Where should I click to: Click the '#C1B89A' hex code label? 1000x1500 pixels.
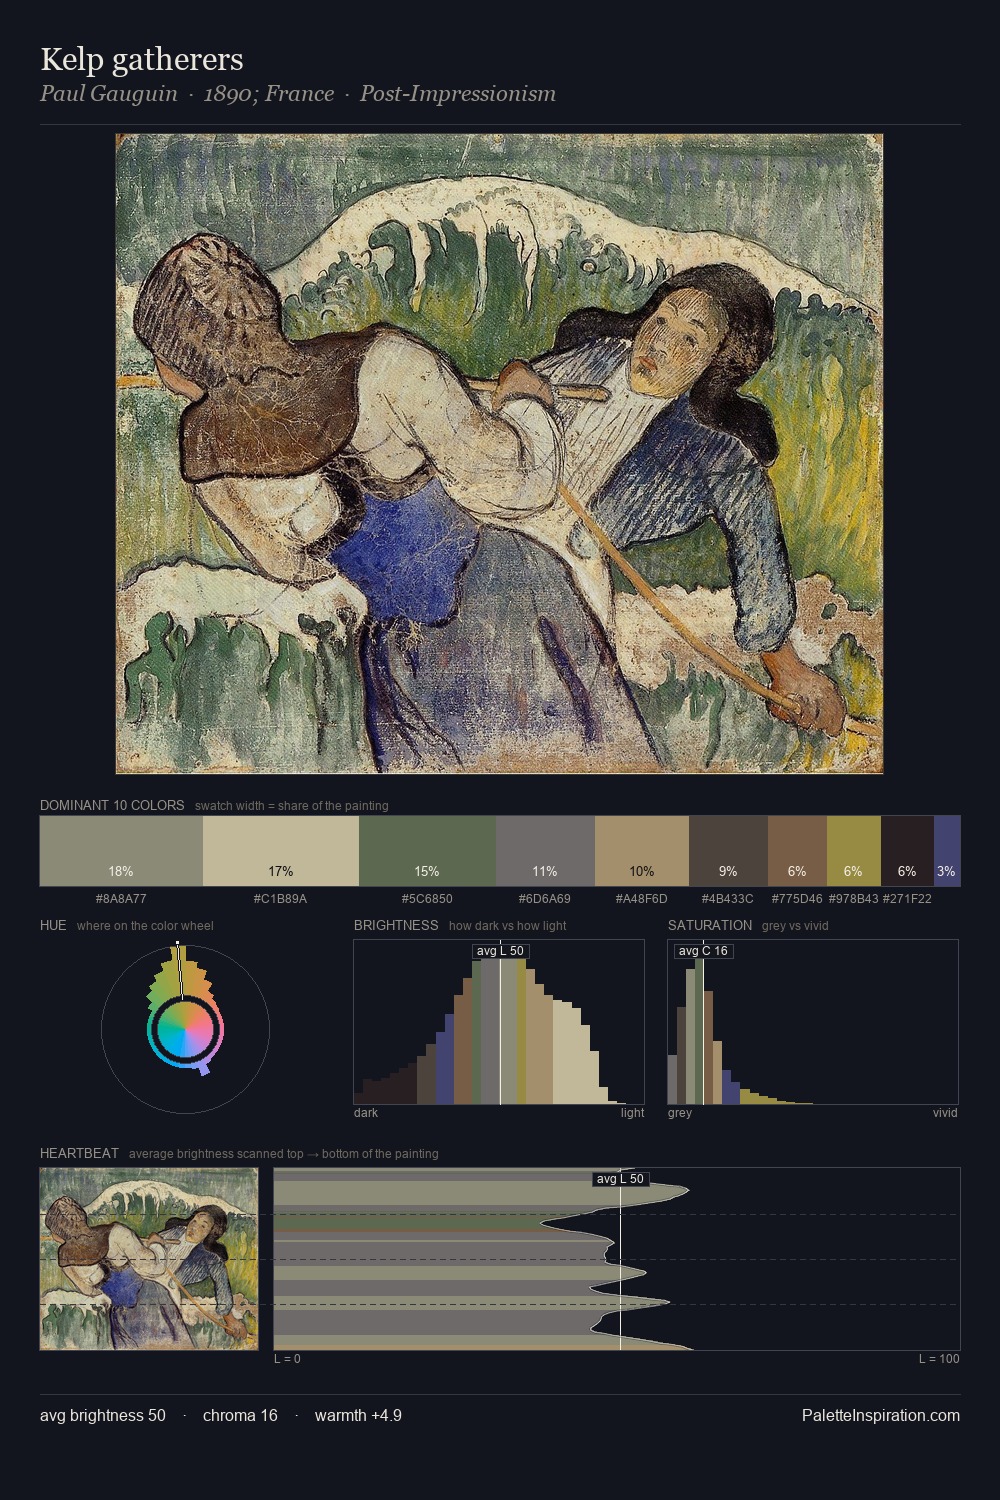click(281, 899)
